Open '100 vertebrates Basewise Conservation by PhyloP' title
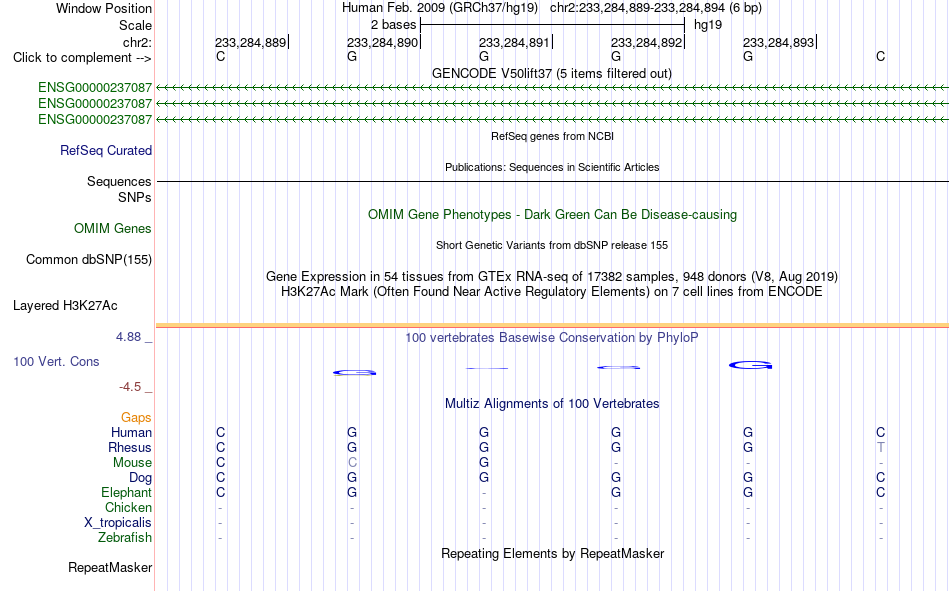Viewport: 950px width, 591px height. pyautogui.click(x=552, y=338)
